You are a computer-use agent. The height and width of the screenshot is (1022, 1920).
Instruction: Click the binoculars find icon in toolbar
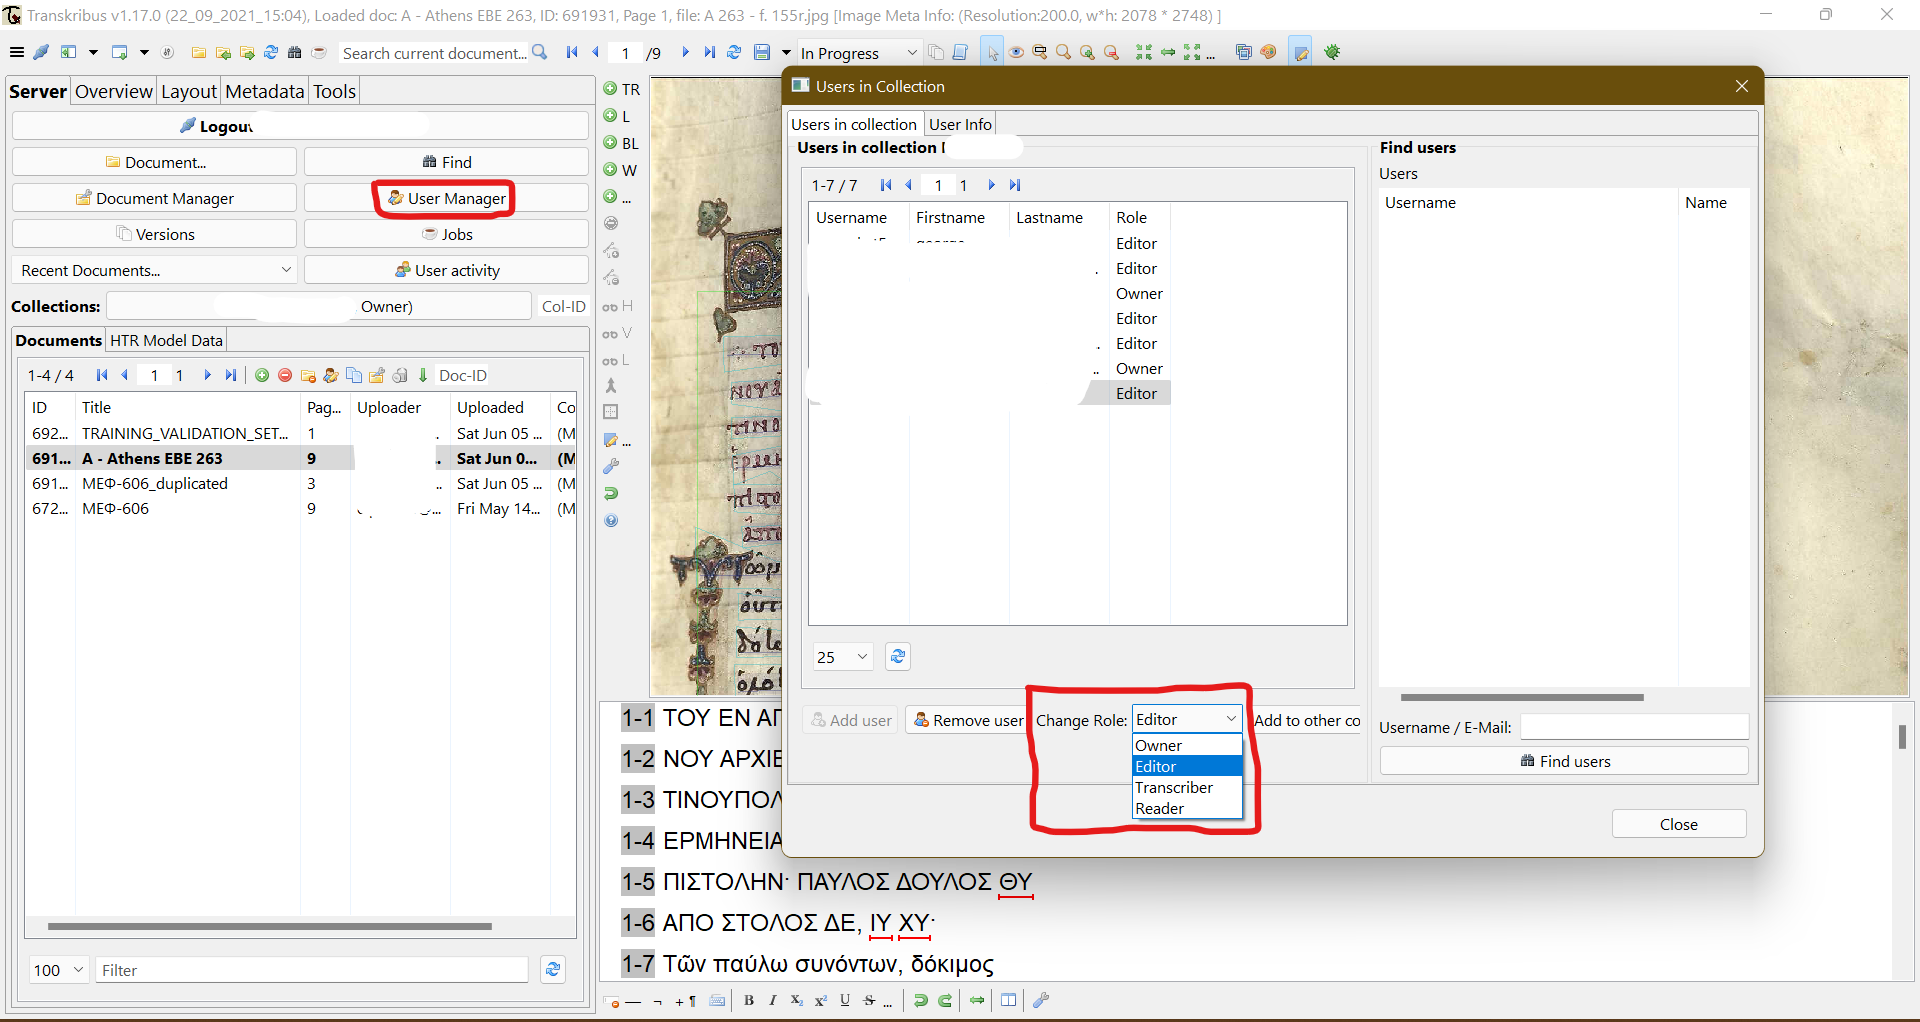(x=294, y=52)
